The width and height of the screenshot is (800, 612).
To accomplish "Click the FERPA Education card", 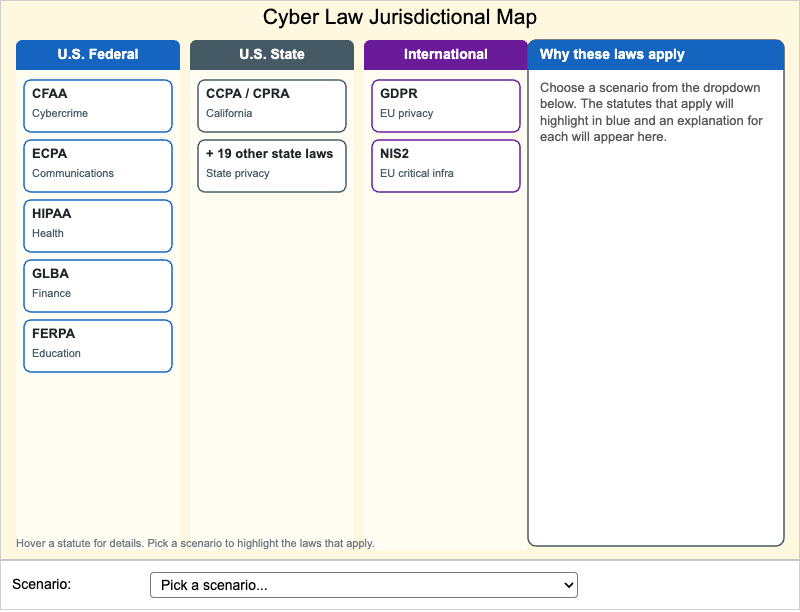I will point(98,346).
